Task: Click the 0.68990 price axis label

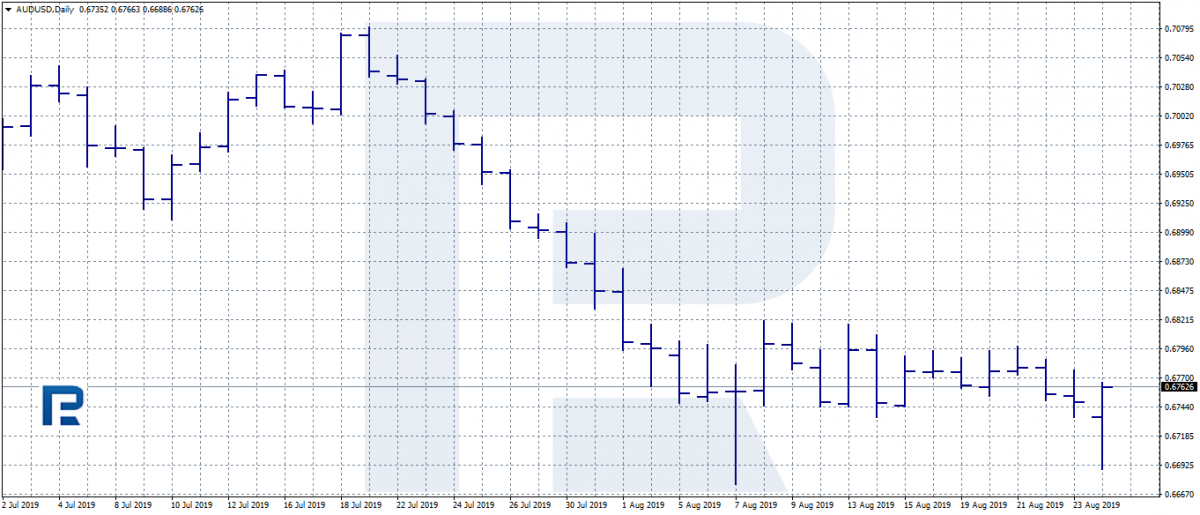Action: click(1178, 232)
